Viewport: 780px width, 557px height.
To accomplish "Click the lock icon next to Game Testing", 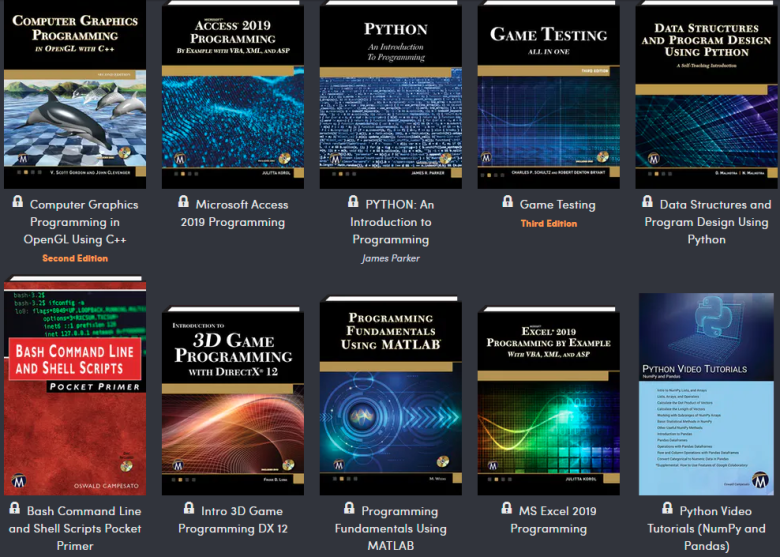I will (507, 201).
